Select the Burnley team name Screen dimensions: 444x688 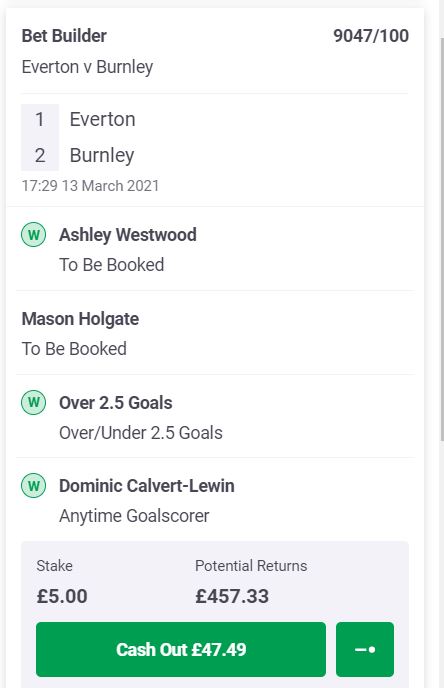[102, 155]
